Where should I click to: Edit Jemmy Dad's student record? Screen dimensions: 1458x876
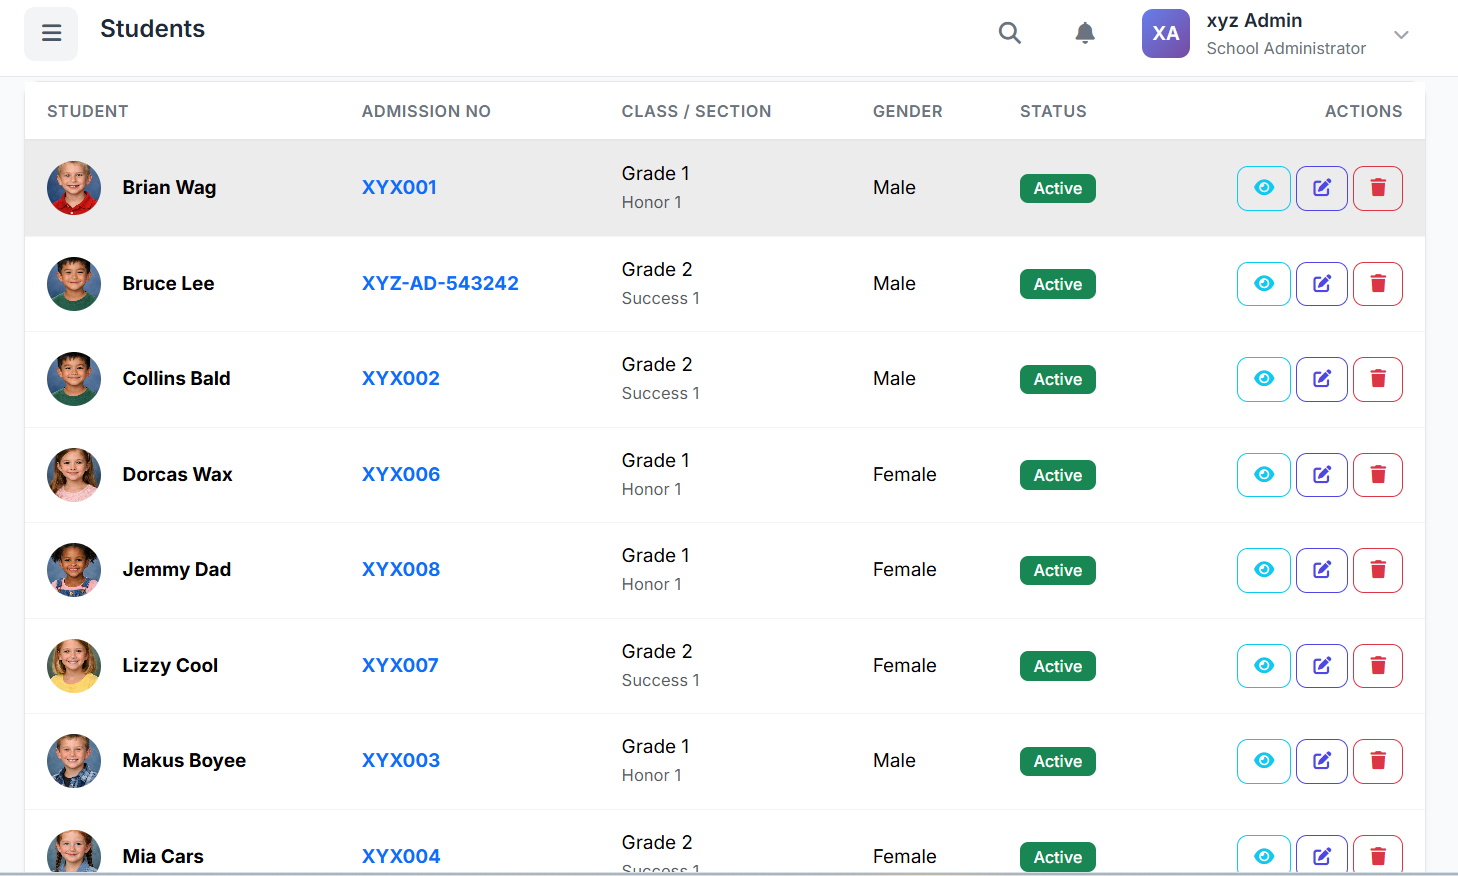pos(1321,570)
